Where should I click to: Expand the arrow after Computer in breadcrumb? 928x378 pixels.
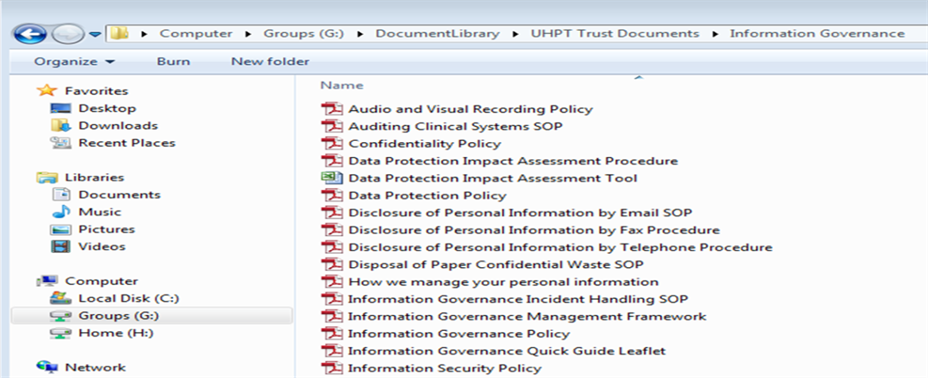click(x=248, y=34)
